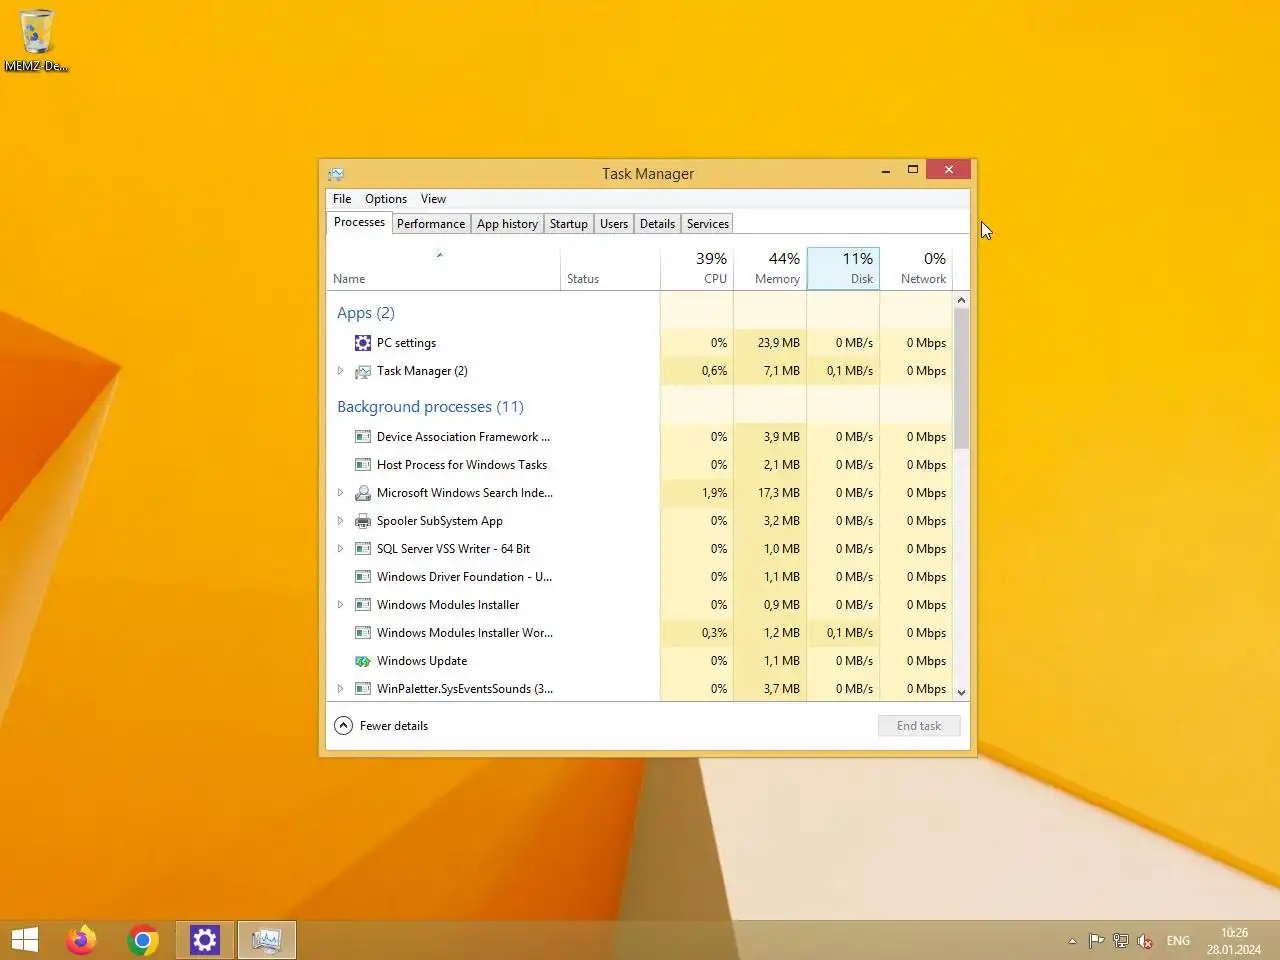Open the View menu
This screenshot has height=960, width=1280.
433,199
